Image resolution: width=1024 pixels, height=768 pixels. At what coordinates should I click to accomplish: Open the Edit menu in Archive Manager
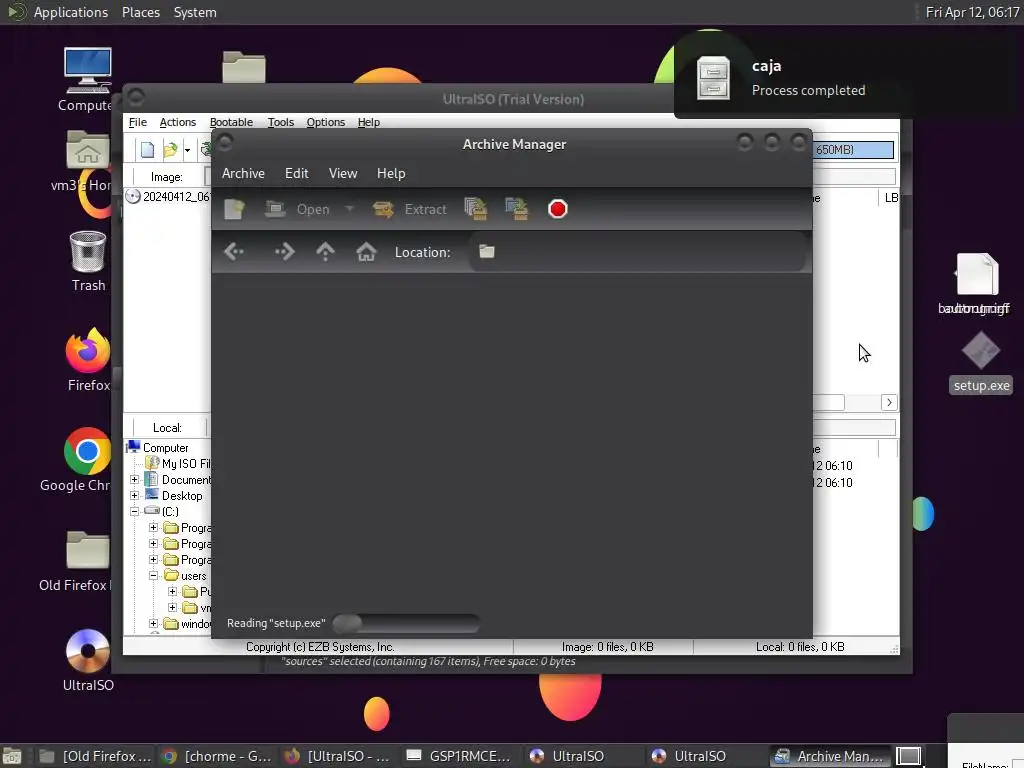tap(296, 173)
